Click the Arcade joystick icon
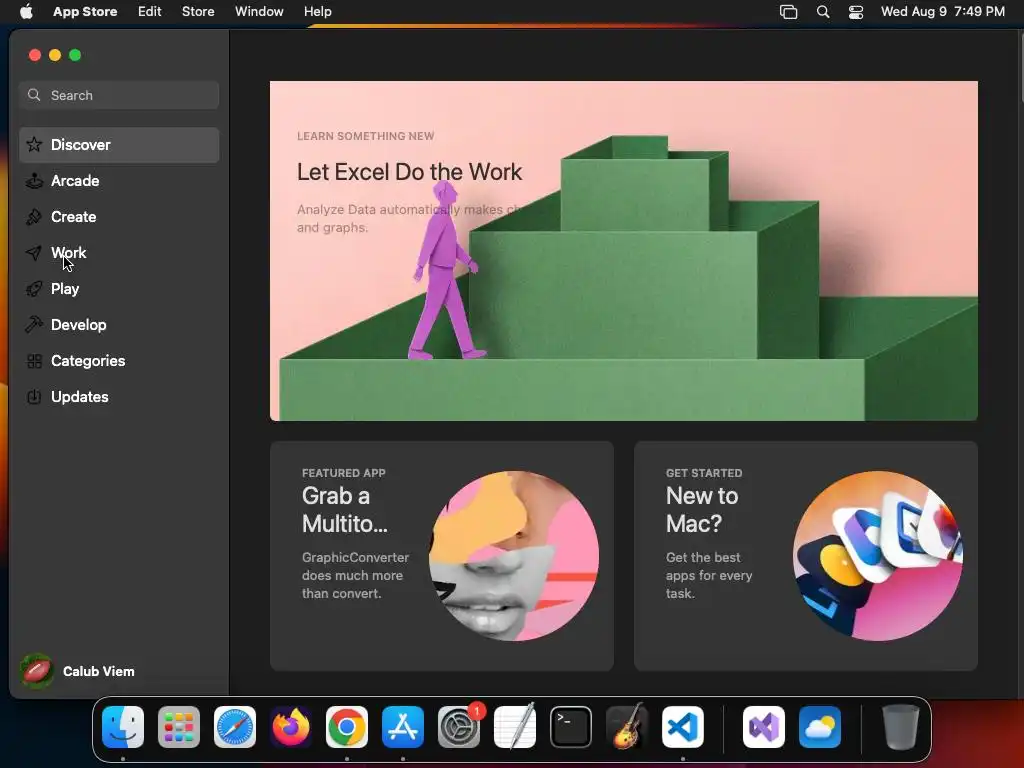Image resolution: width=1024 pixels, height=768 pixels. 34,181
